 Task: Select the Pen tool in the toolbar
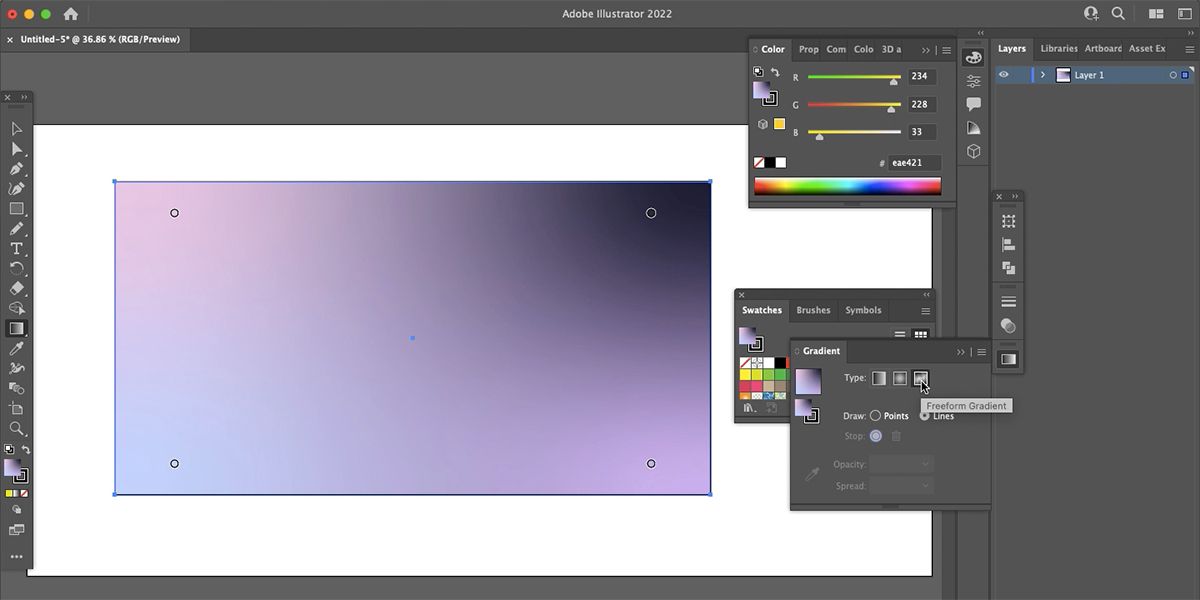pos(15,168)
